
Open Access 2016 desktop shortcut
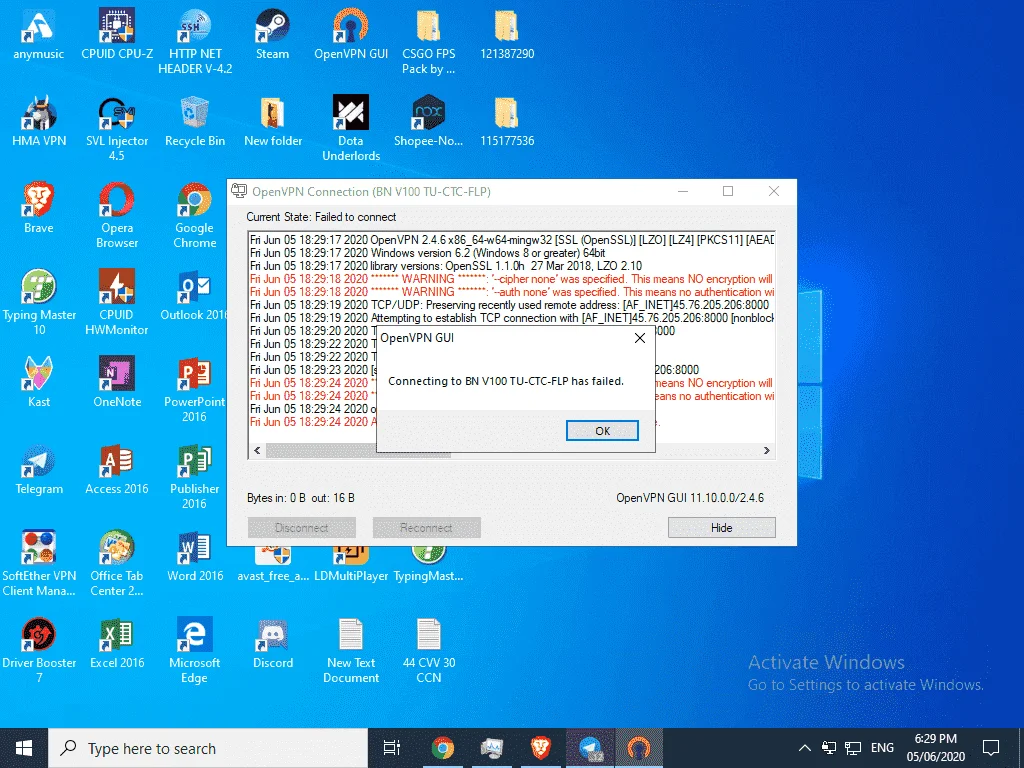(117, 470)
